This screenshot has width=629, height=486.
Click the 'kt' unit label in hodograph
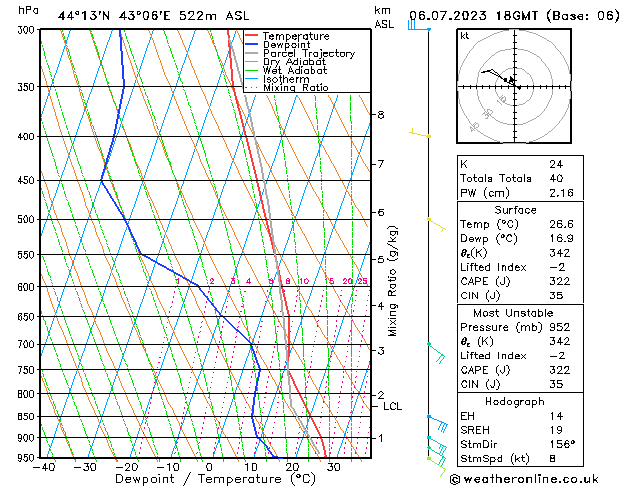[x=465, y=36]
